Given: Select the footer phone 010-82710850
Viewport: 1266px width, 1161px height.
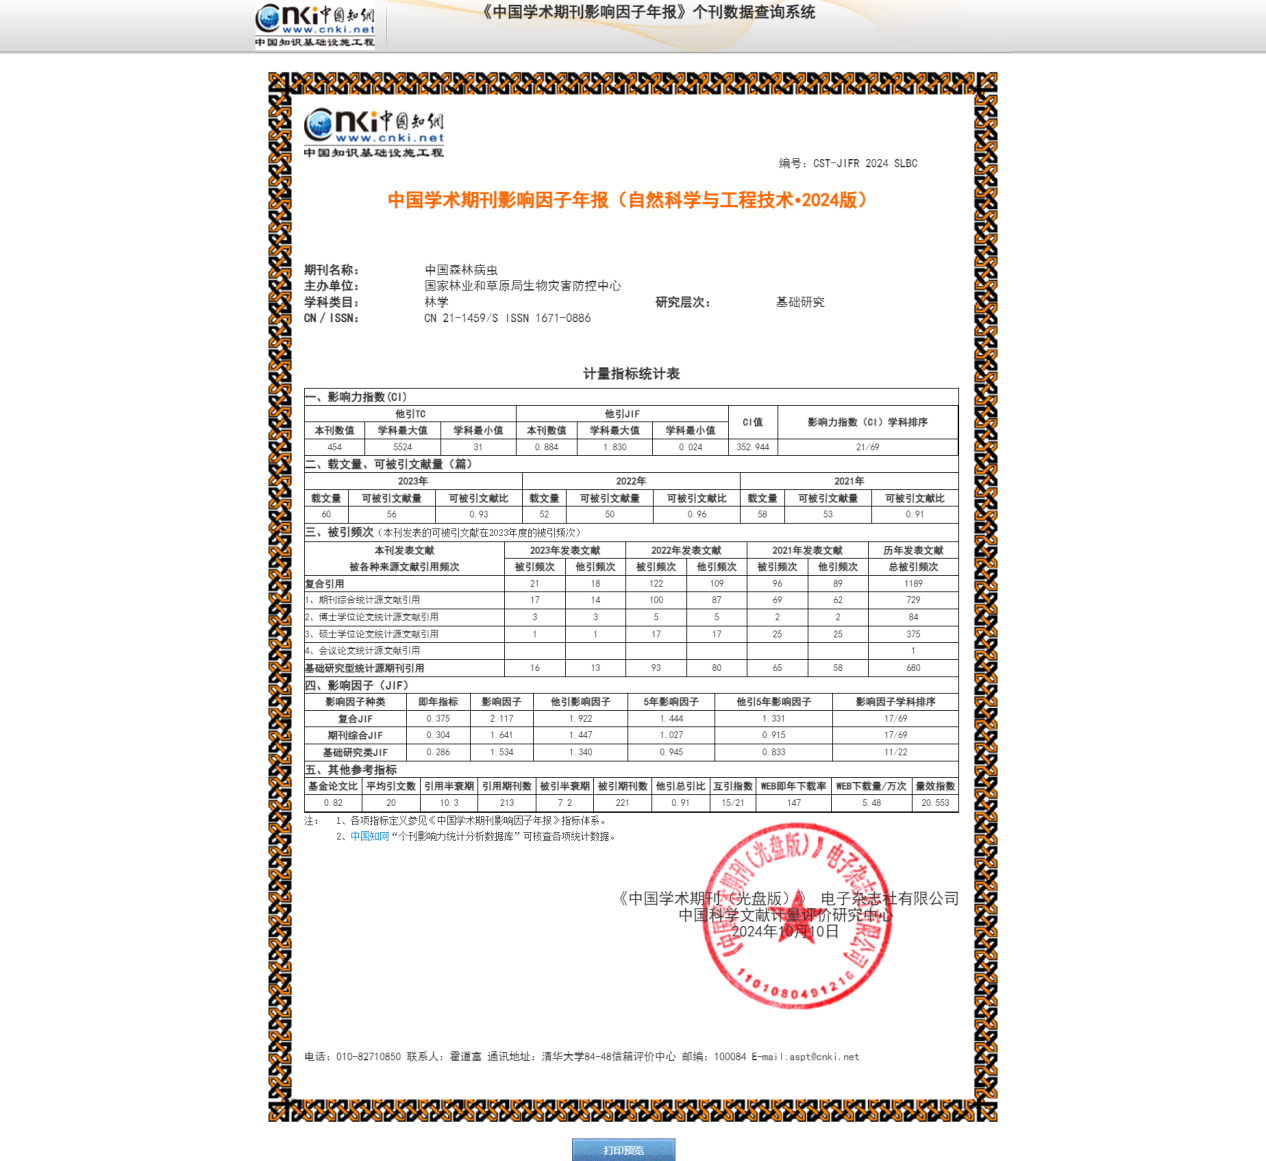Looking at the screenshot, I should coord(368,1057).
